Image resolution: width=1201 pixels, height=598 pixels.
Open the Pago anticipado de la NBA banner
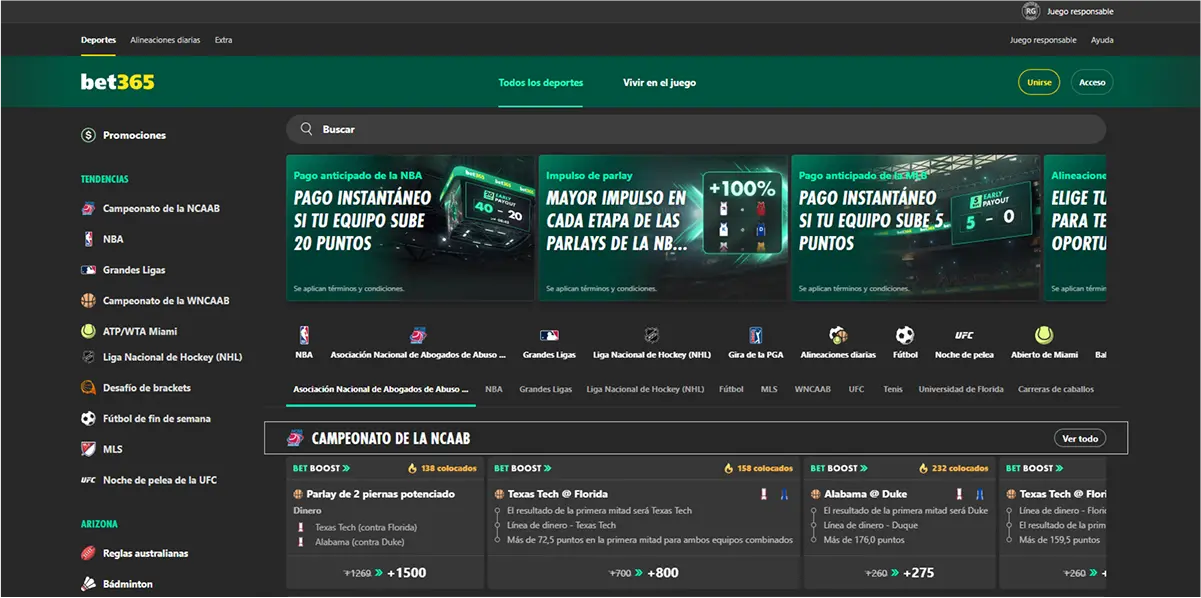tap(410, 228)
